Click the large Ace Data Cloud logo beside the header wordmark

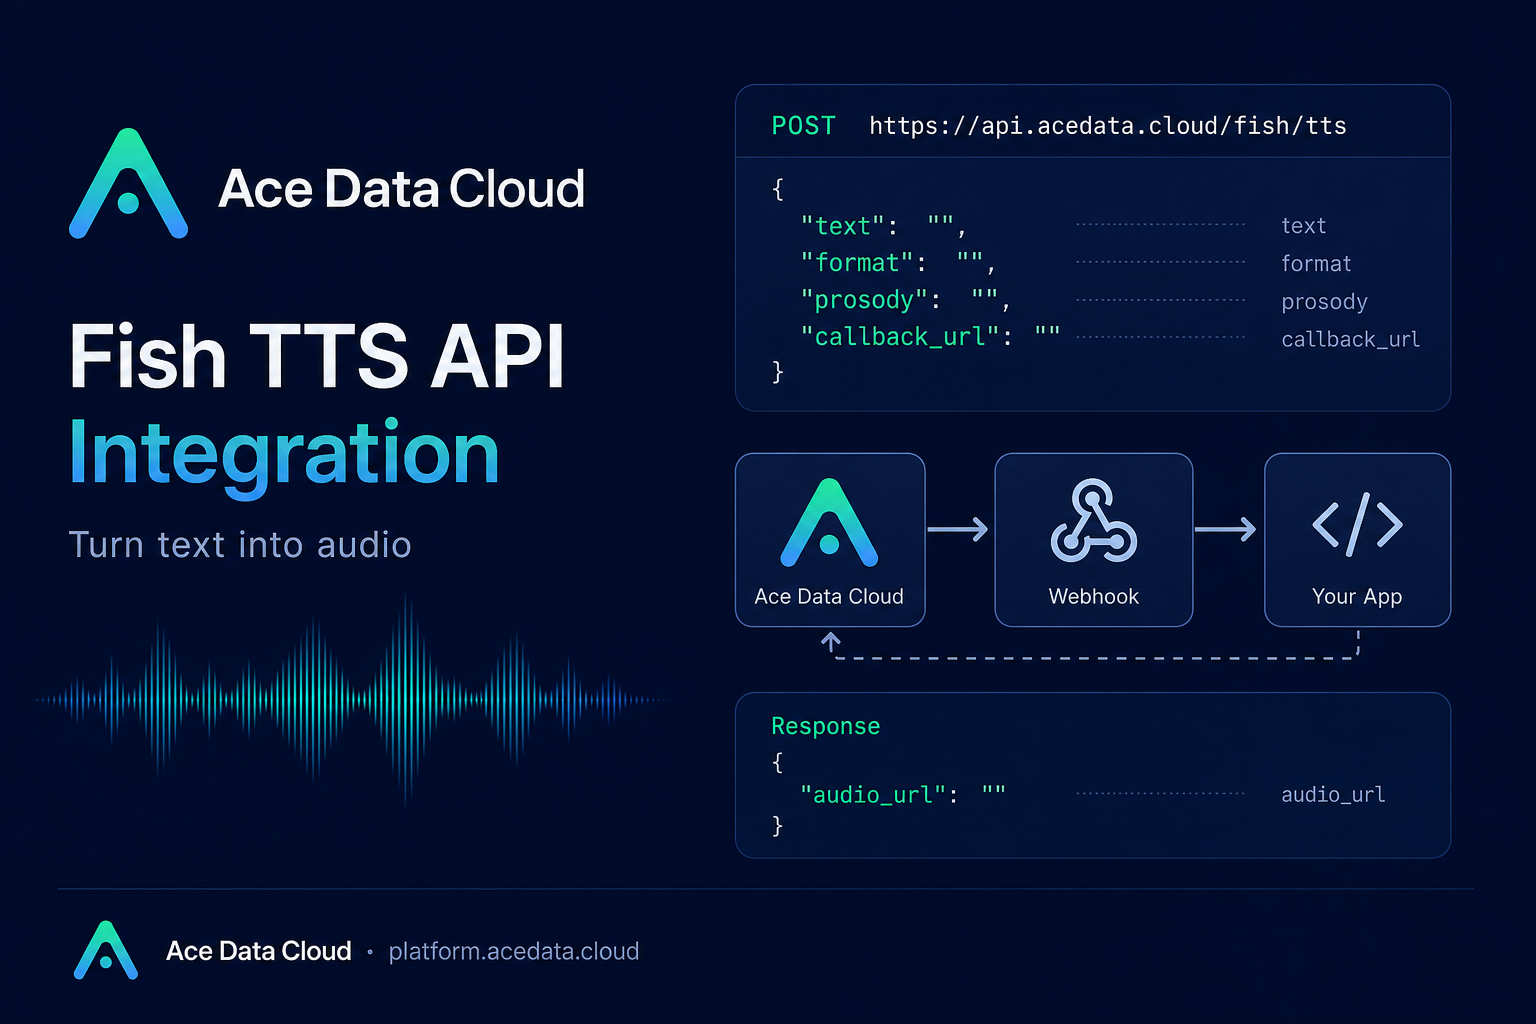point(128,184)
